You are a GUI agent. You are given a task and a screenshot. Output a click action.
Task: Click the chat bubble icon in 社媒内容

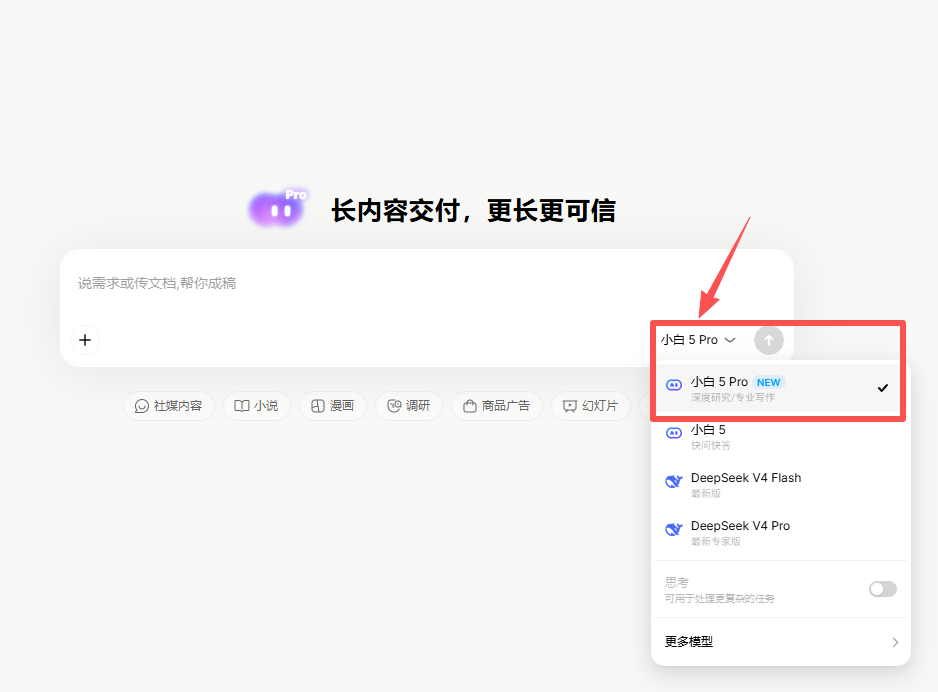142,406
